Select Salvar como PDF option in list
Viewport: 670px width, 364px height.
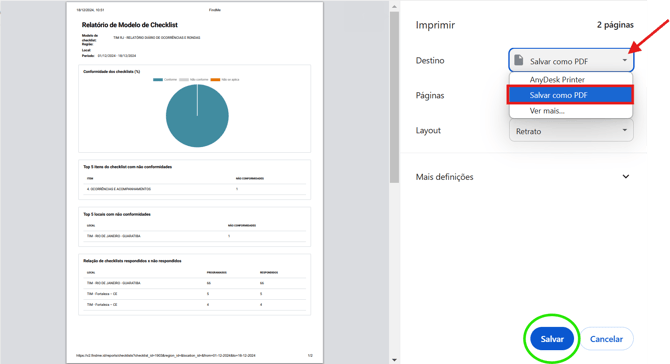click(570, 95)
